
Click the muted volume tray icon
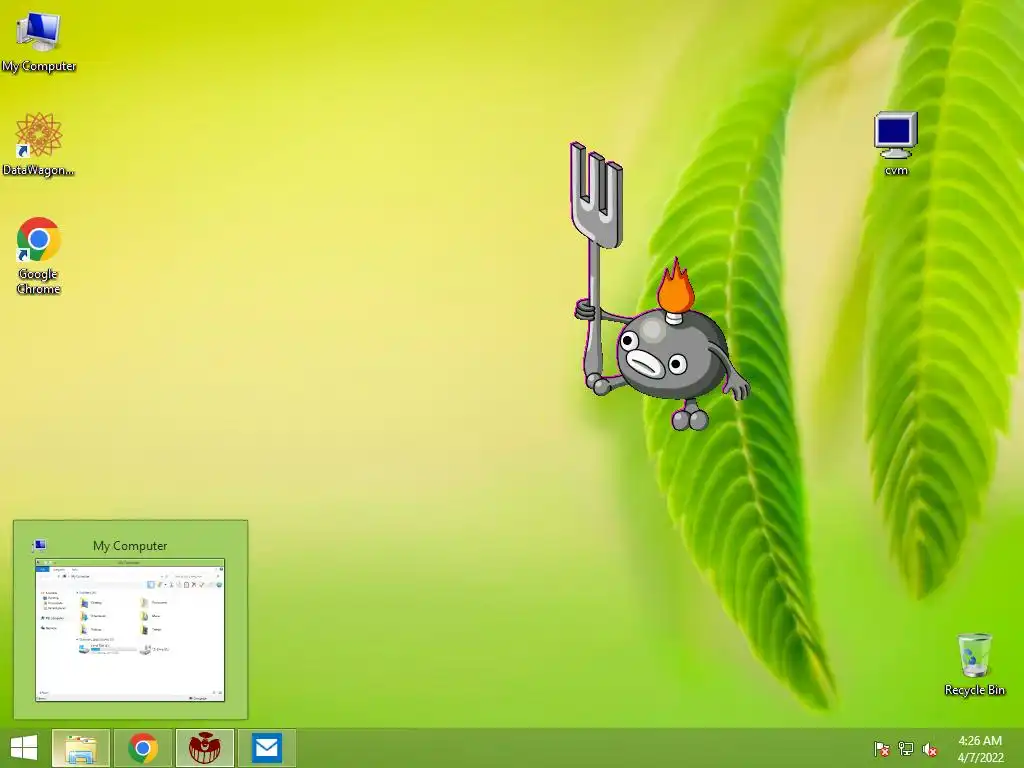click(930, 749)
